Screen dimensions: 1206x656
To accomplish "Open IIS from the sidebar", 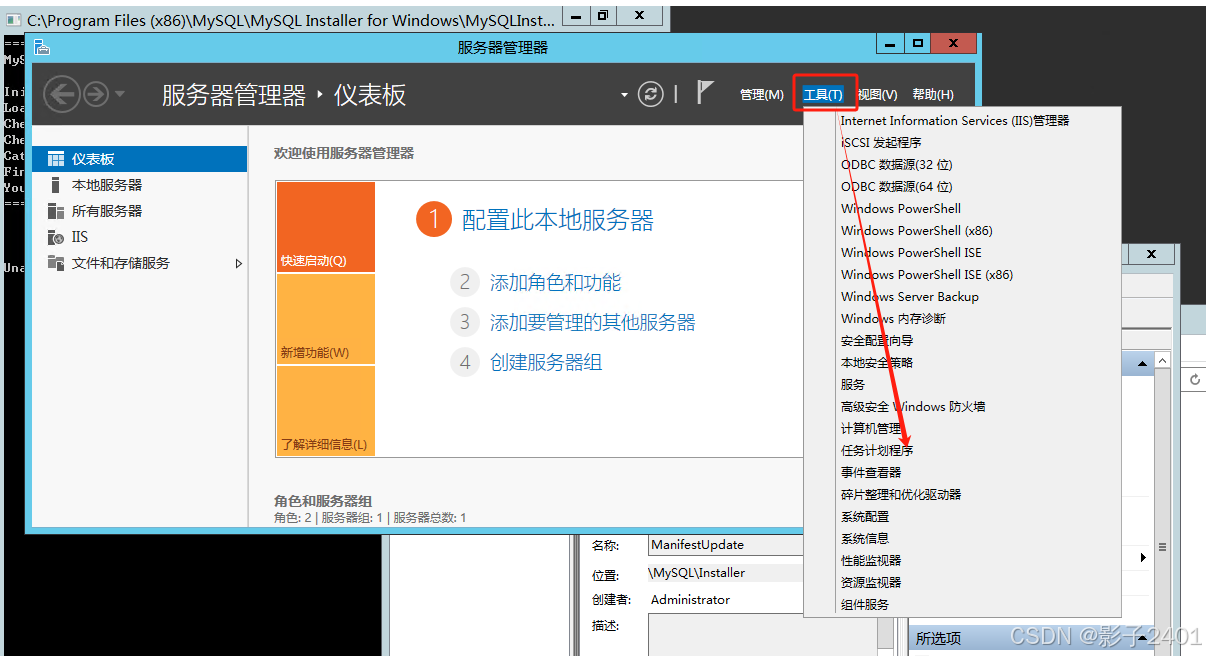I will (x=97, y=236).
